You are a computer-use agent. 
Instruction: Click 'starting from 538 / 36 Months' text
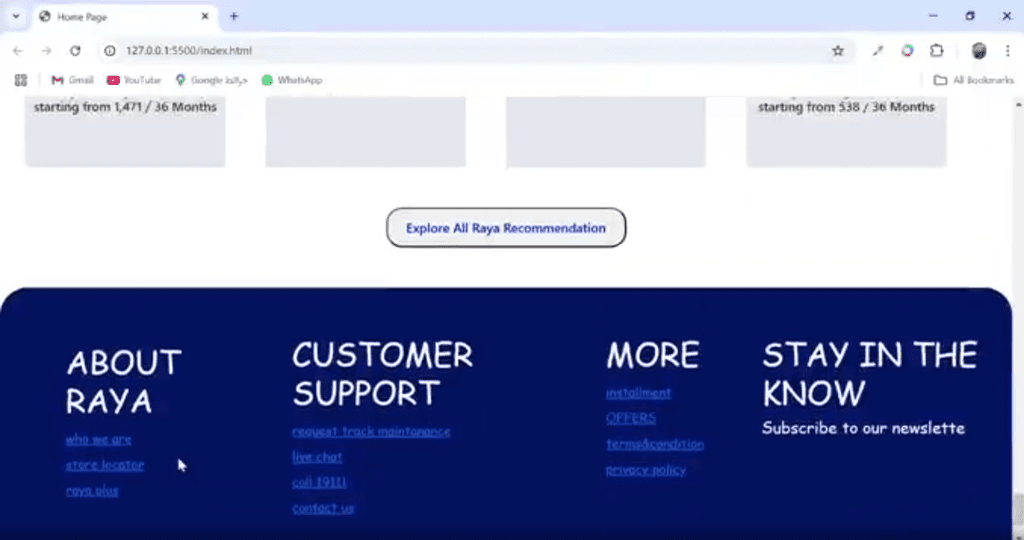click(x=846, y=107)
